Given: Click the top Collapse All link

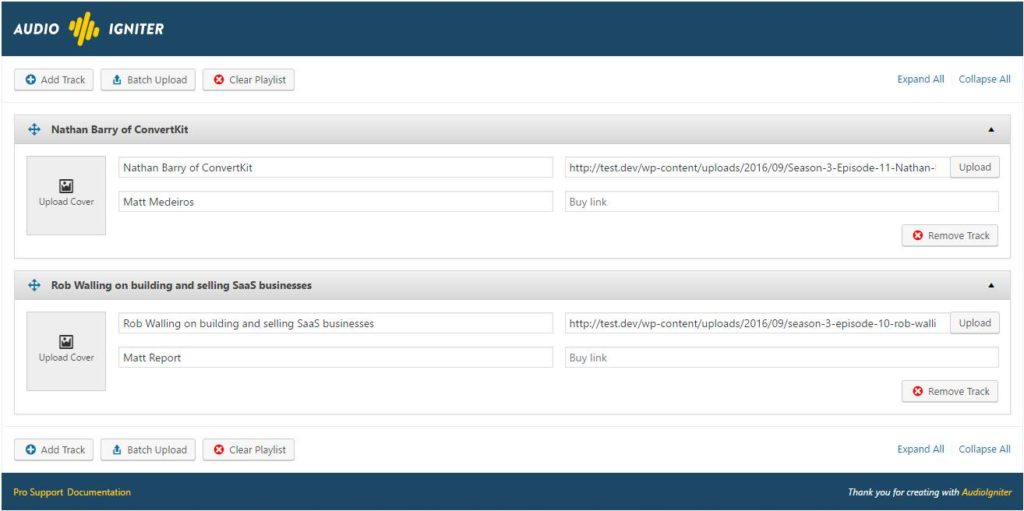Looking at the screenshot, I should tap(984, 79).
